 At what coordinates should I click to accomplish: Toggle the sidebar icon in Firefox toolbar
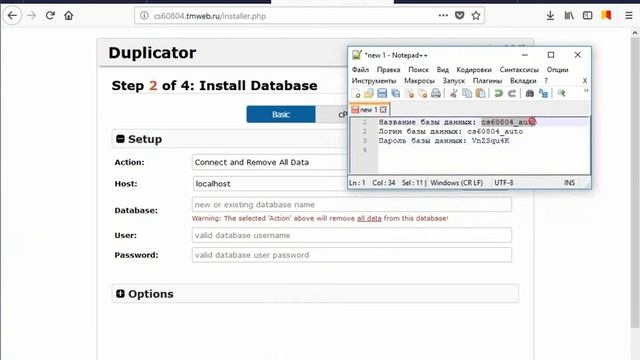(x=587, y=16)
